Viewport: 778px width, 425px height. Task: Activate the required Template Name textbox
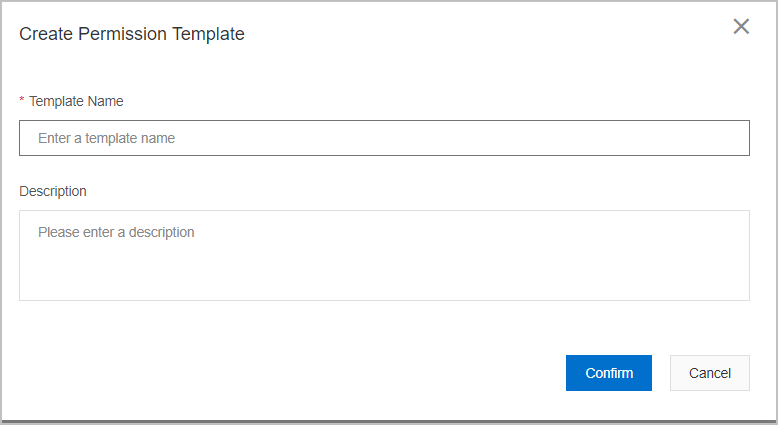384,138
